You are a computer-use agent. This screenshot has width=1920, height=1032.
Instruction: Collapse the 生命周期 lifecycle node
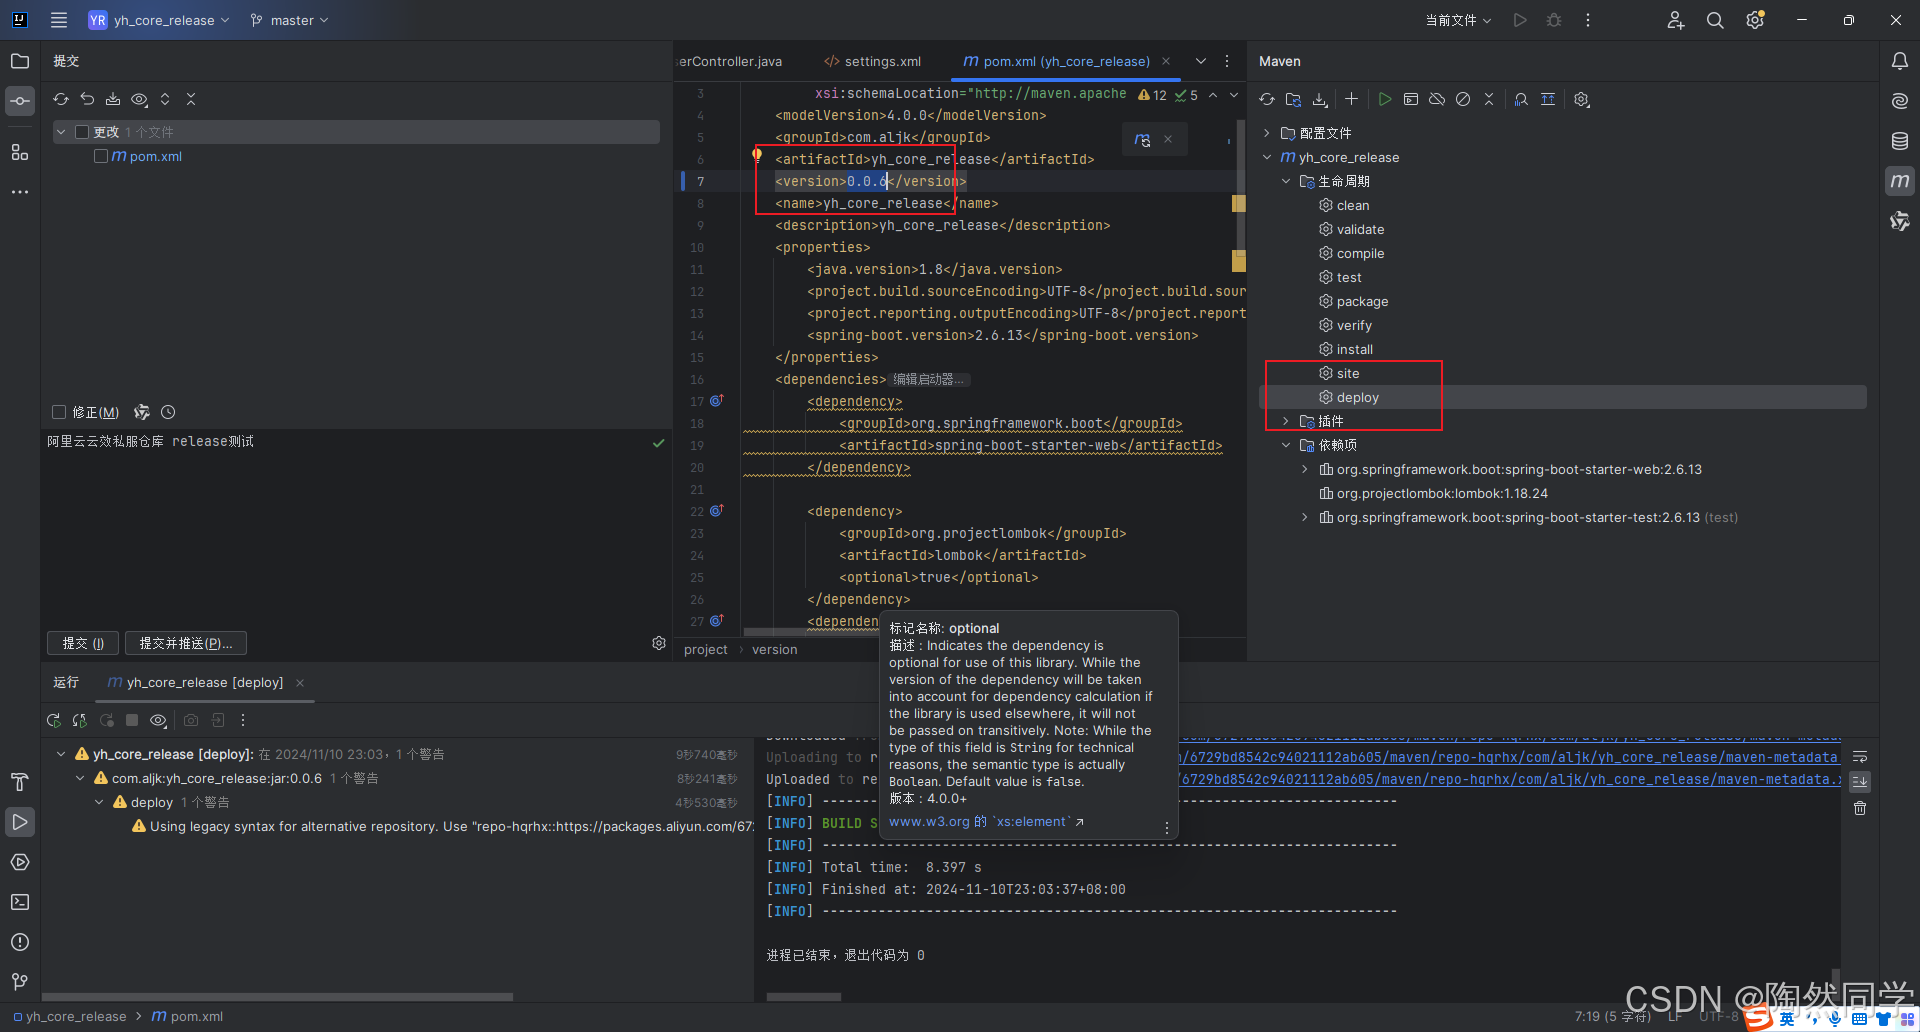coord(1286,181)
